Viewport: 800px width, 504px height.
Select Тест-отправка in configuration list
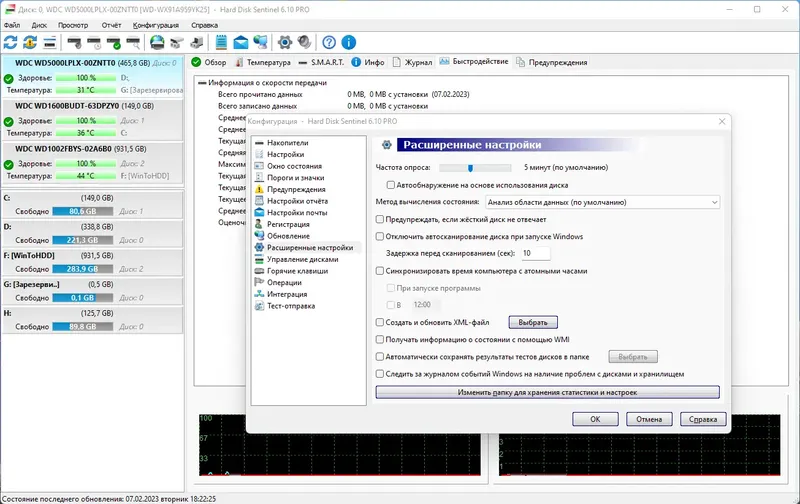coord(291,306)
